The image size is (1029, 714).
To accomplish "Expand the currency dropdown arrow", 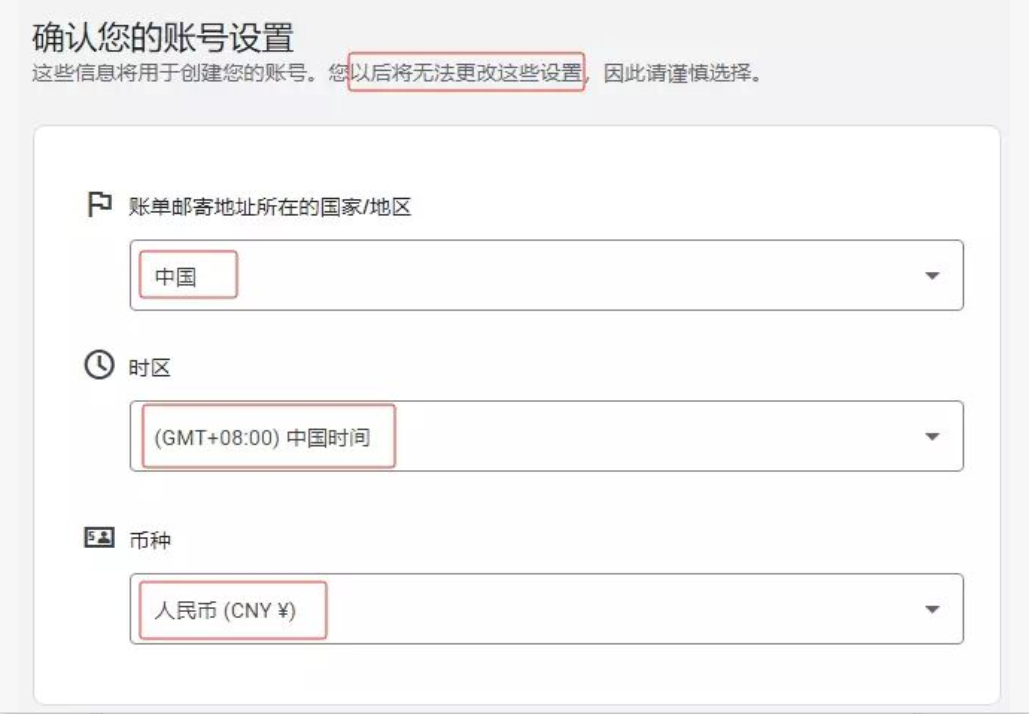I will click(x=932, y=609).
